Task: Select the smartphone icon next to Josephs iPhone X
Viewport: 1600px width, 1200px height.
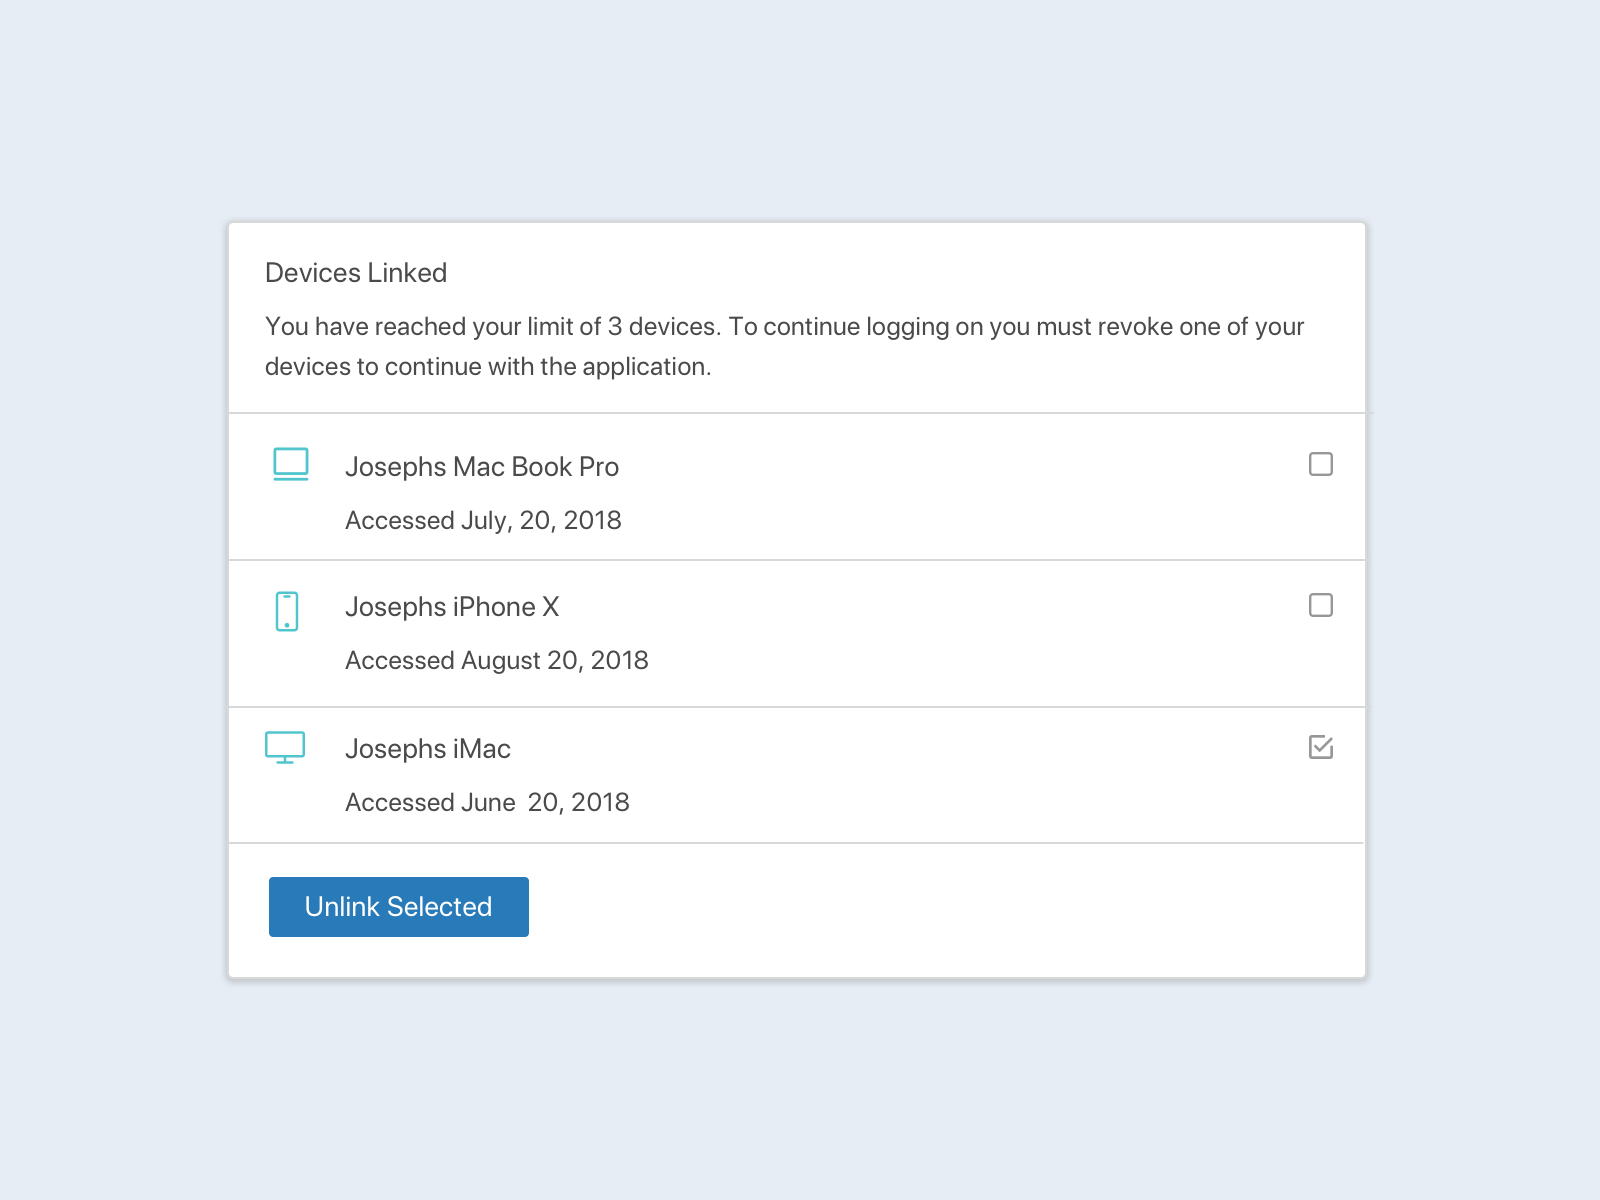Action: 288,611
